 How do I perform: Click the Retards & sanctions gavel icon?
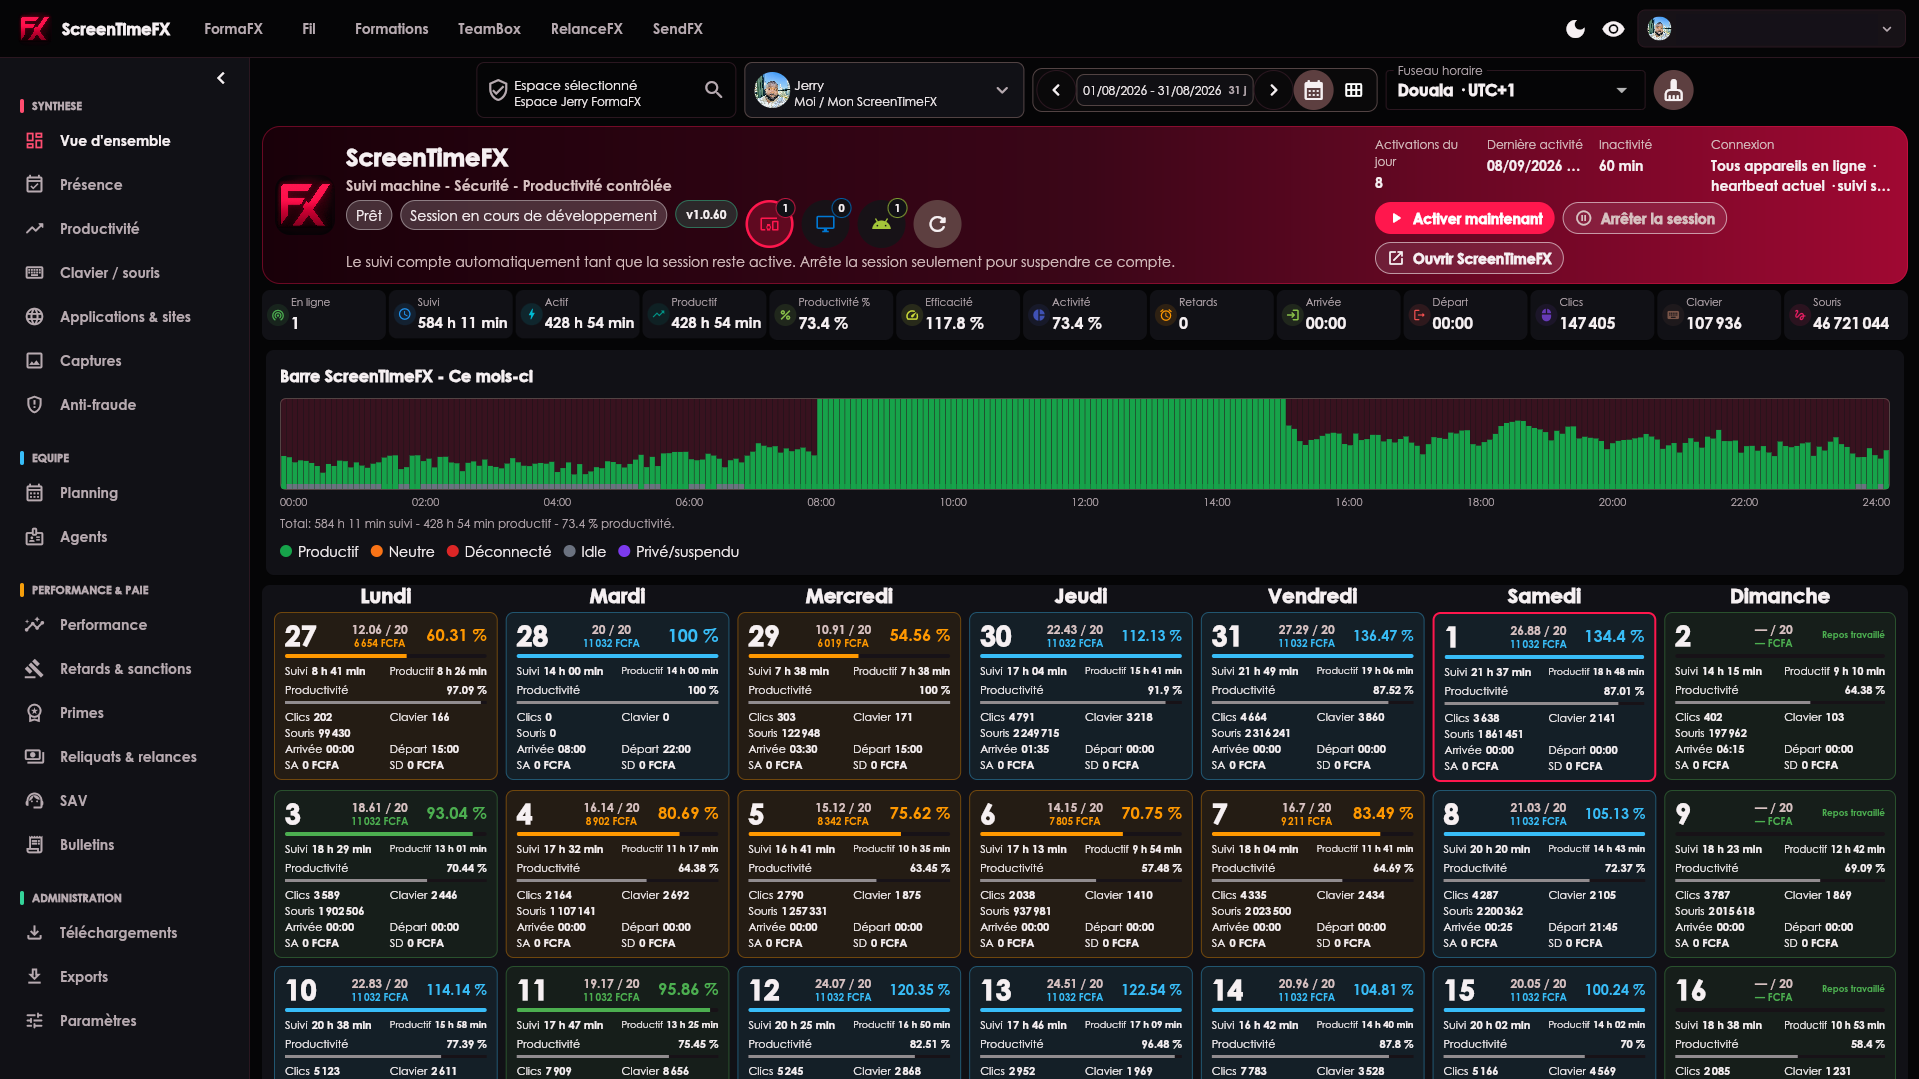point(35,669)
